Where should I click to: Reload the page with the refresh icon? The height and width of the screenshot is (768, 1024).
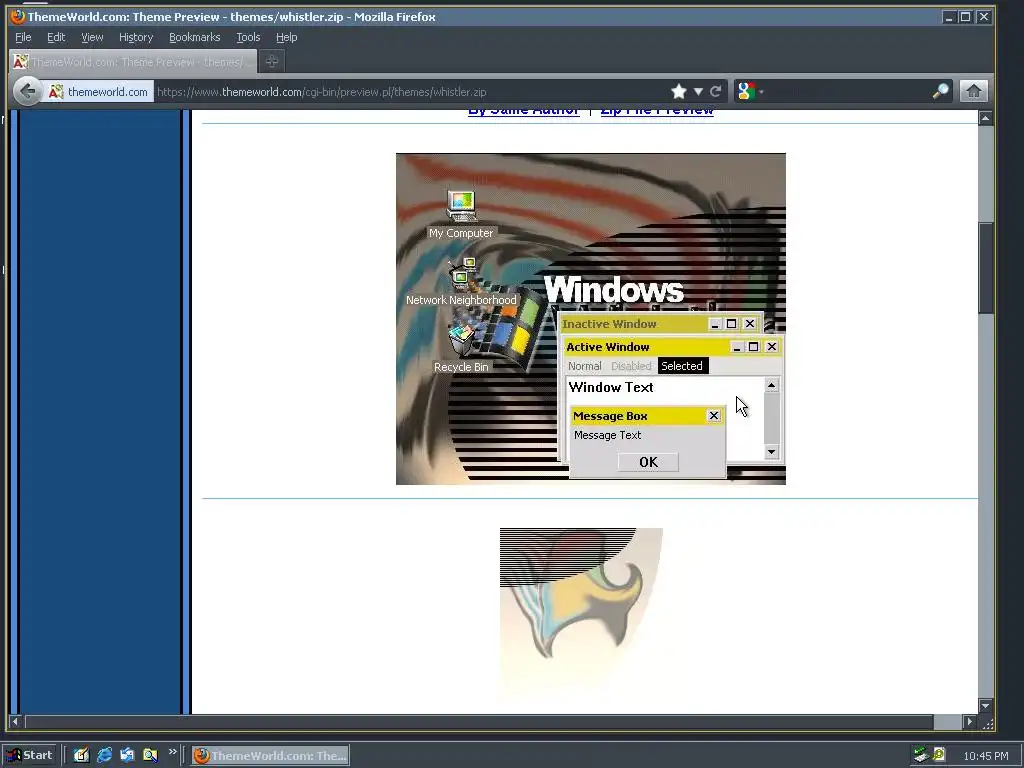click(716, 91)
